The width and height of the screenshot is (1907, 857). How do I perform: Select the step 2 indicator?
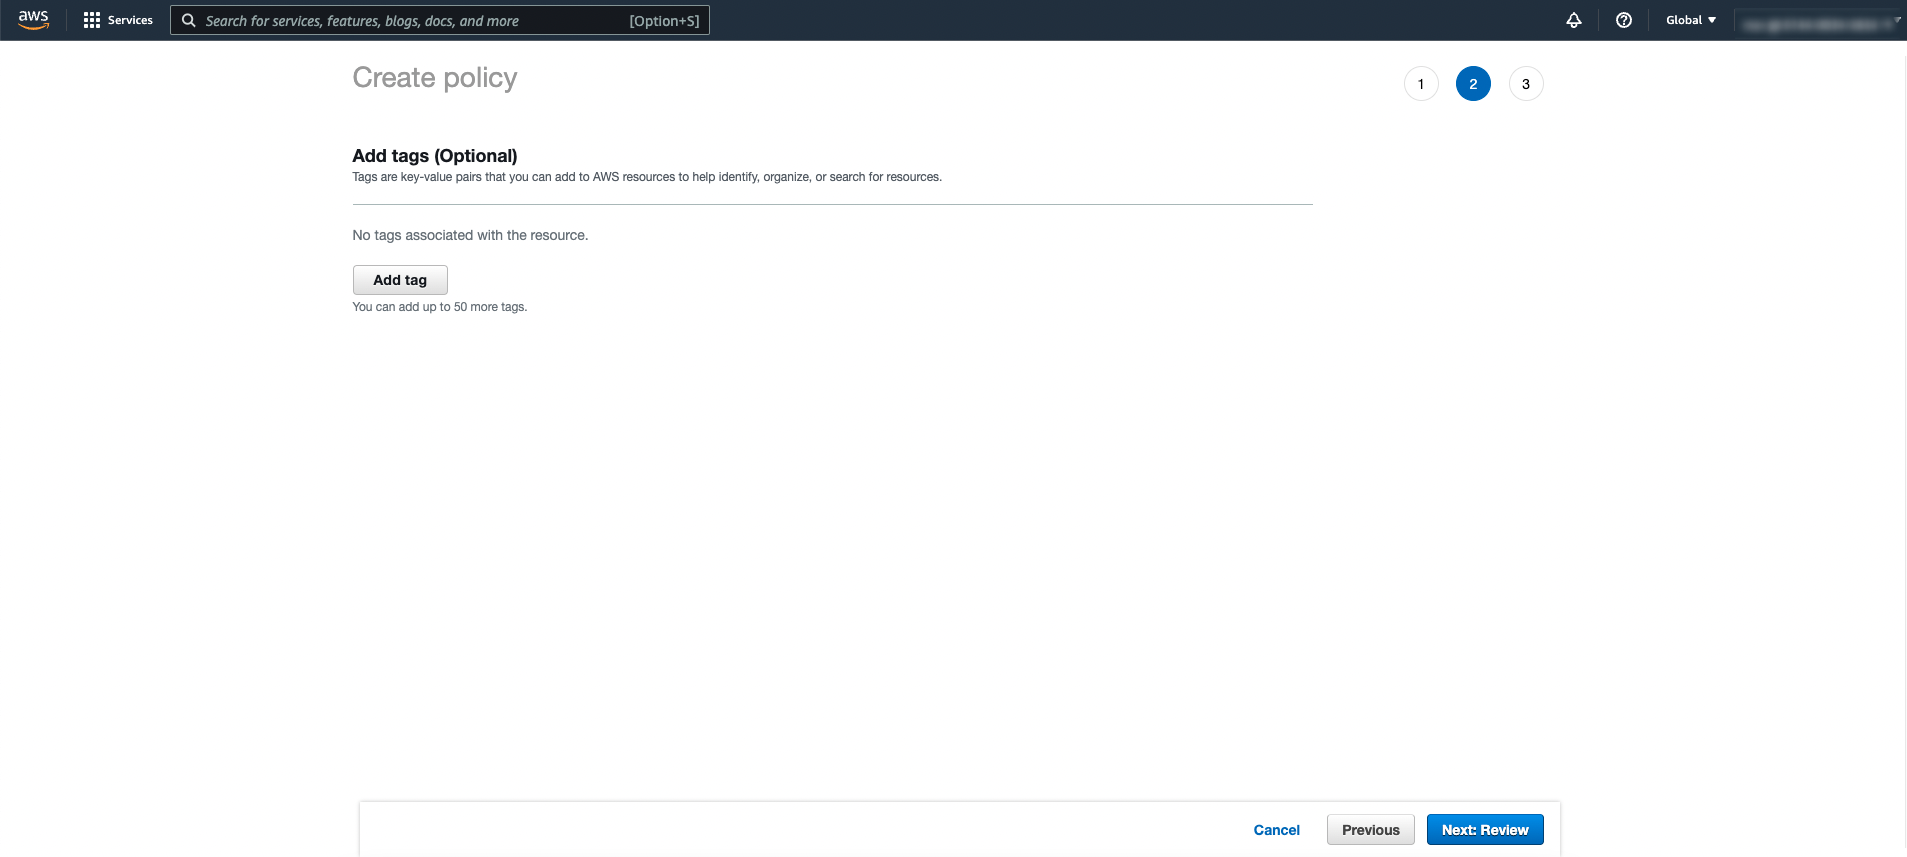(1473, 84)
